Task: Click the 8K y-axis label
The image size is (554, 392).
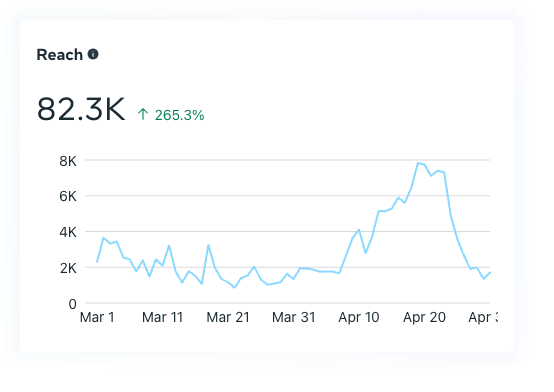Action: pos(68,161)
